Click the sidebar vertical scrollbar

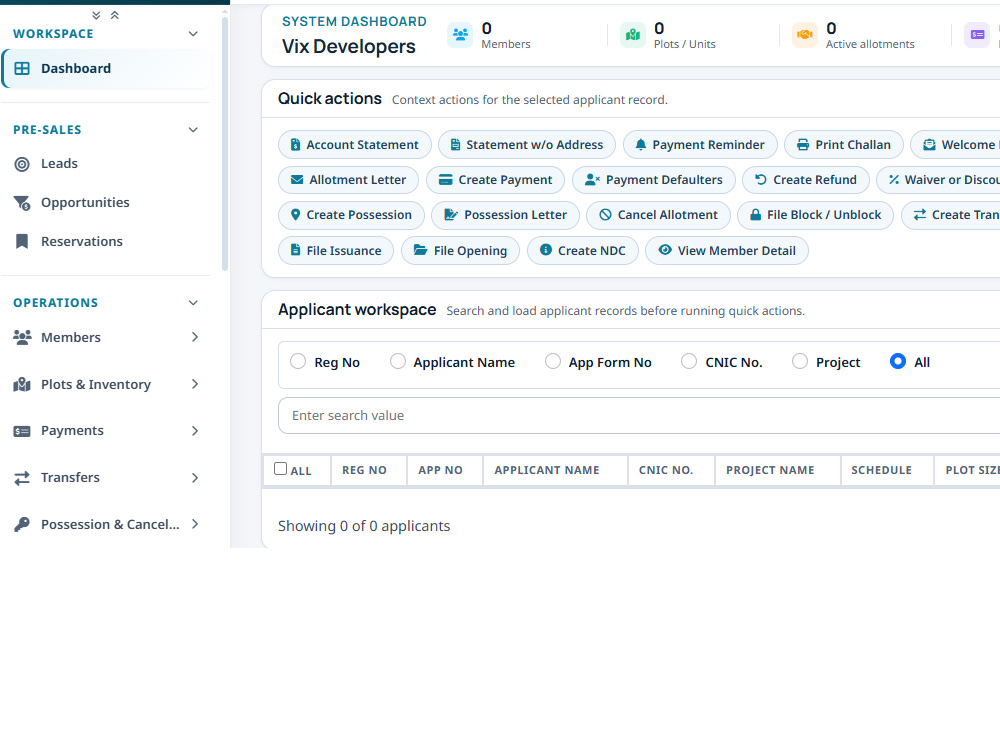pos(224,143)
